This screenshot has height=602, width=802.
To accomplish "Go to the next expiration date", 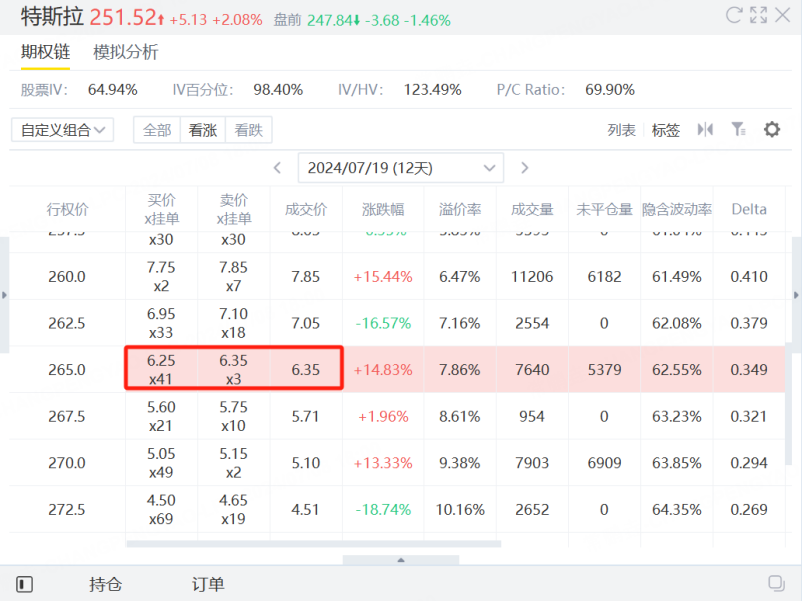I will (x=524, y=168).
